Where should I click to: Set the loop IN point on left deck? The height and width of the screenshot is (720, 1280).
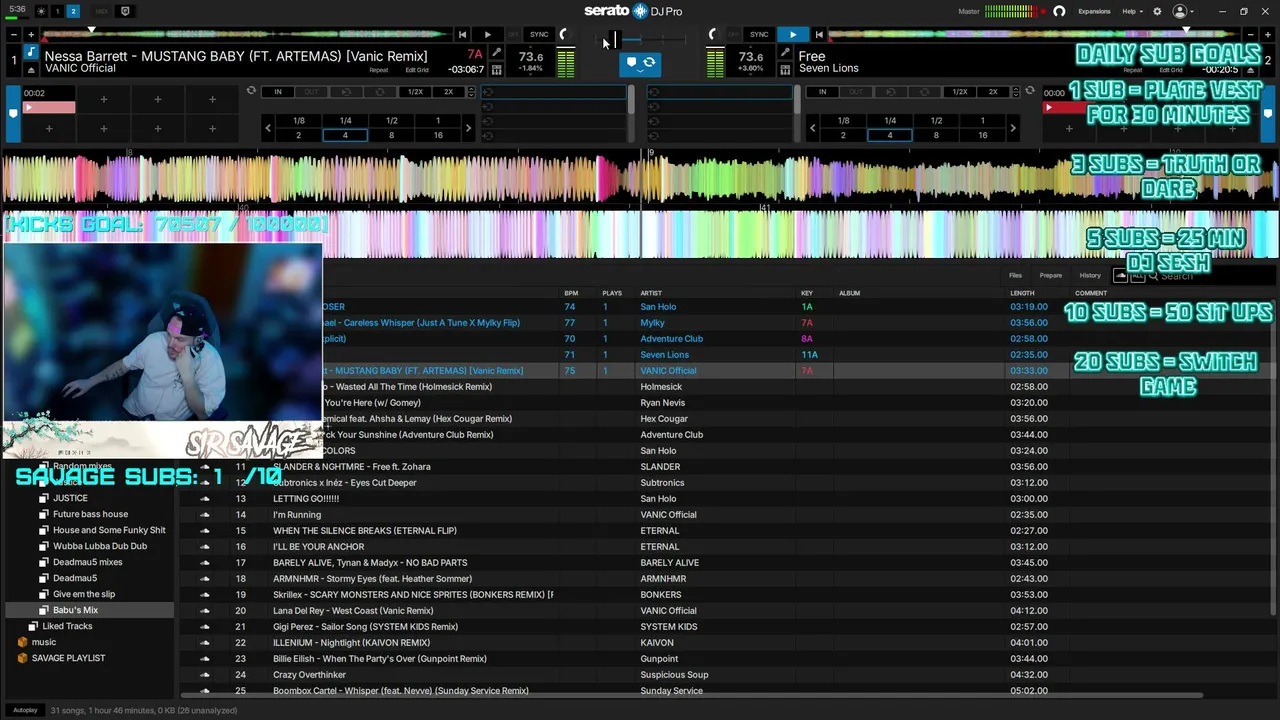coord(278,92)
